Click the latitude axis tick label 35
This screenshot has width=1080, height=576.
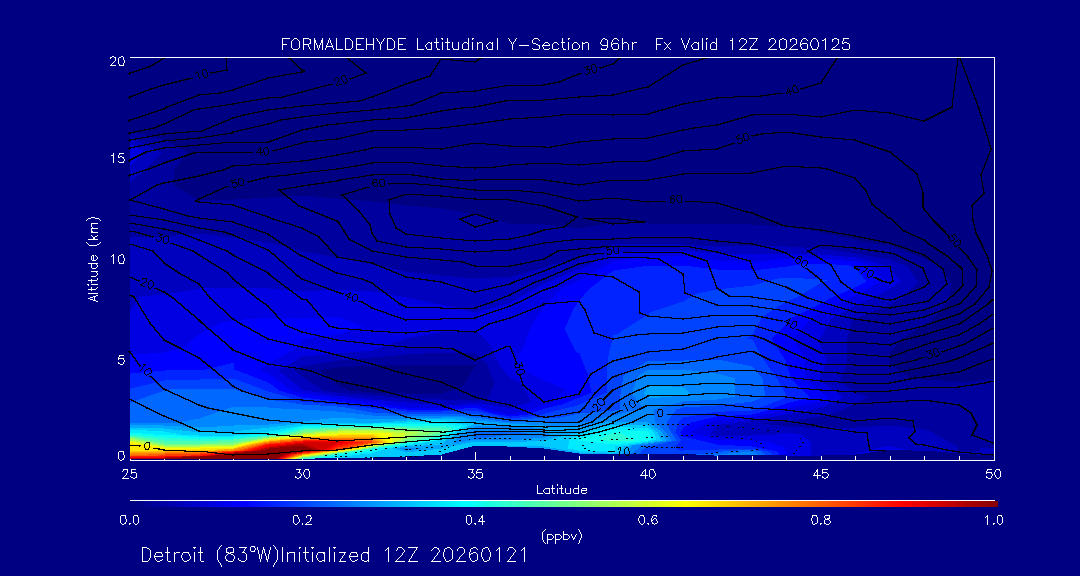[475, 474]
